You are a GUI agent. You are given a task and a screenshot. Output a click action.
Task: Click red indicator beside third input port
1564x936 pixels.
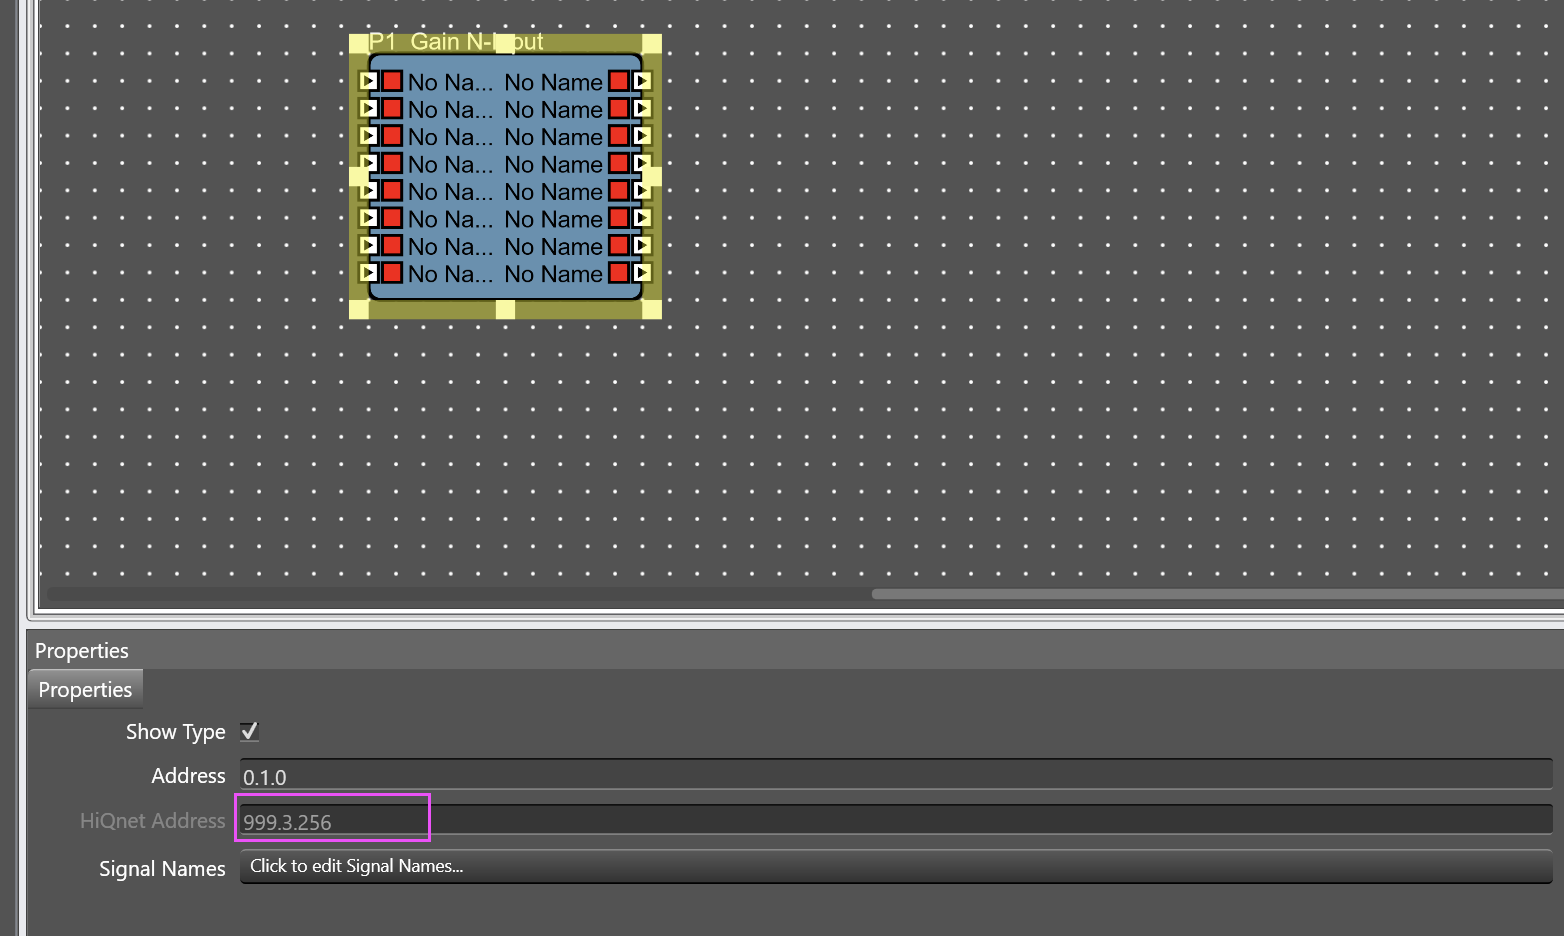click(392, 136)
